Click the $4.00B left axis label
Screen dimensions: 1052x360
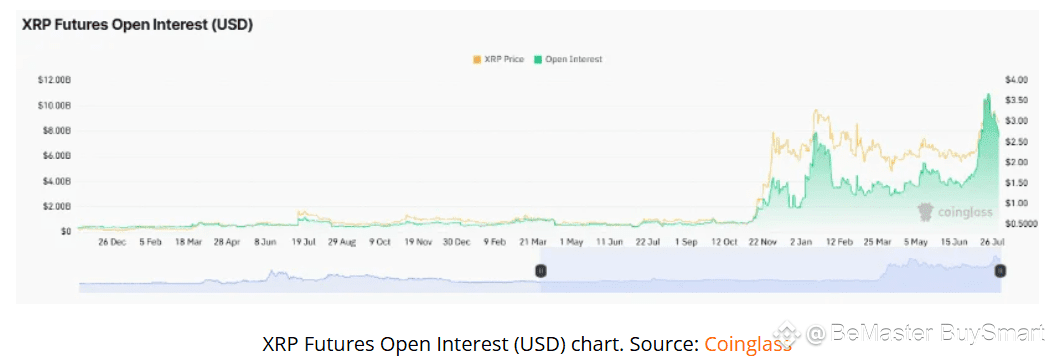(x=57, y=181)
